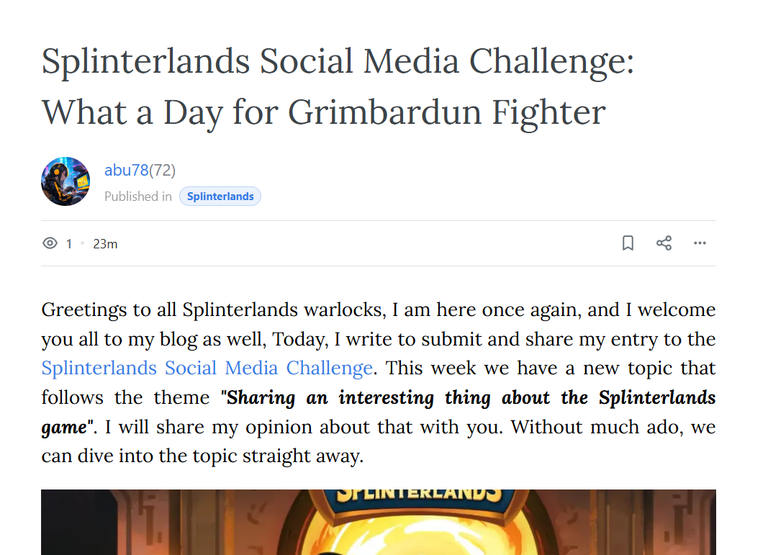Open the share icon options

click(664, 243)
